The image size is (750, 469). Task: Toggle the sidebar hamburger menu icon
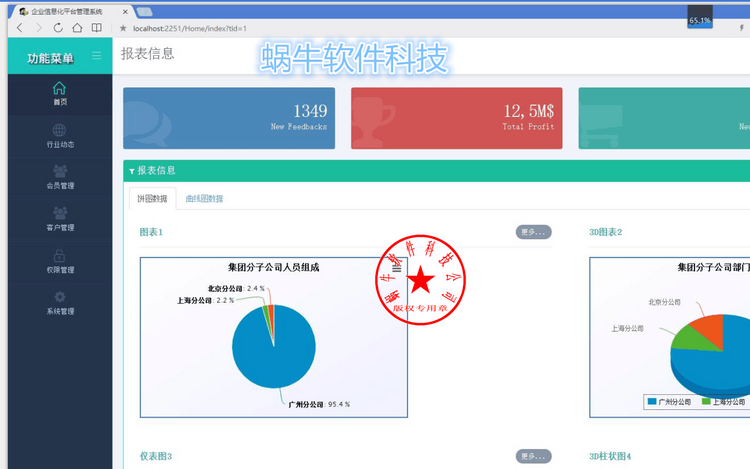97,56
